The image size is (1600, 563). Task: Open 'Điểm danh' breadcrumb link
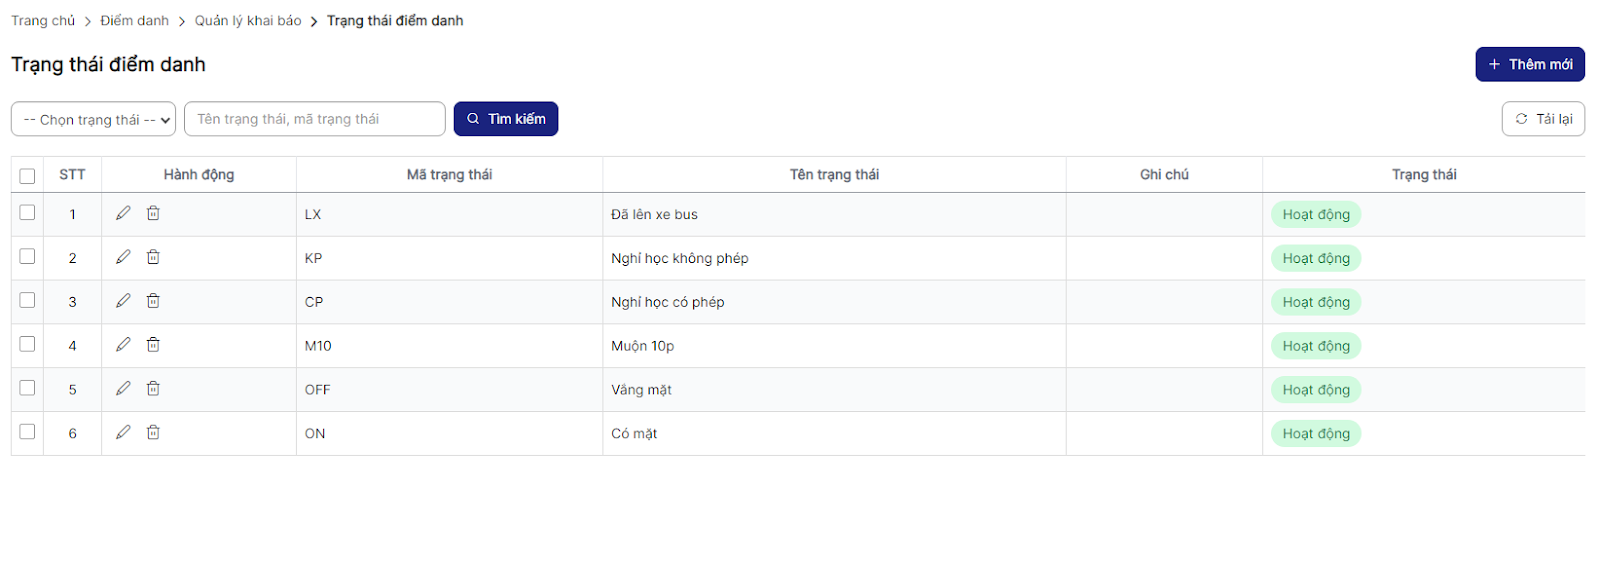pyautogui.click(x=134, y=21)
